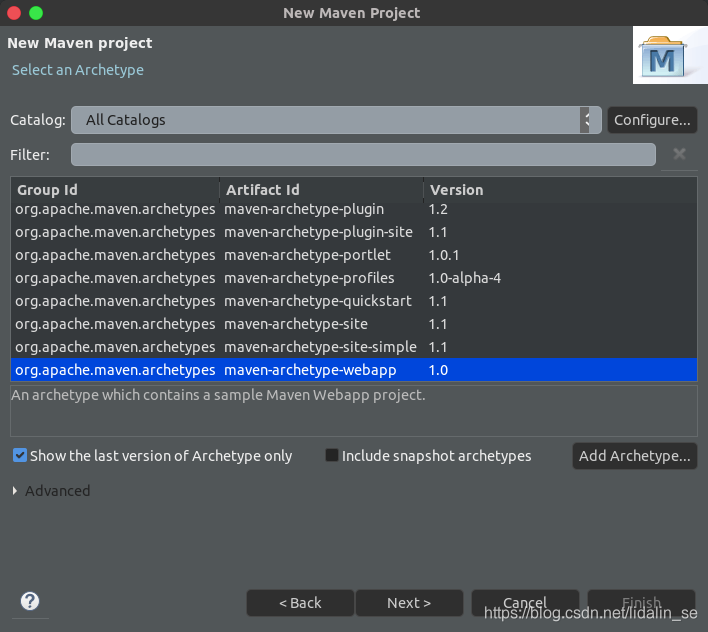Image resolution: width=708 pixels, height=632 pixels.
Task: Click the Add Archetype... button
Action: [634, 456]
